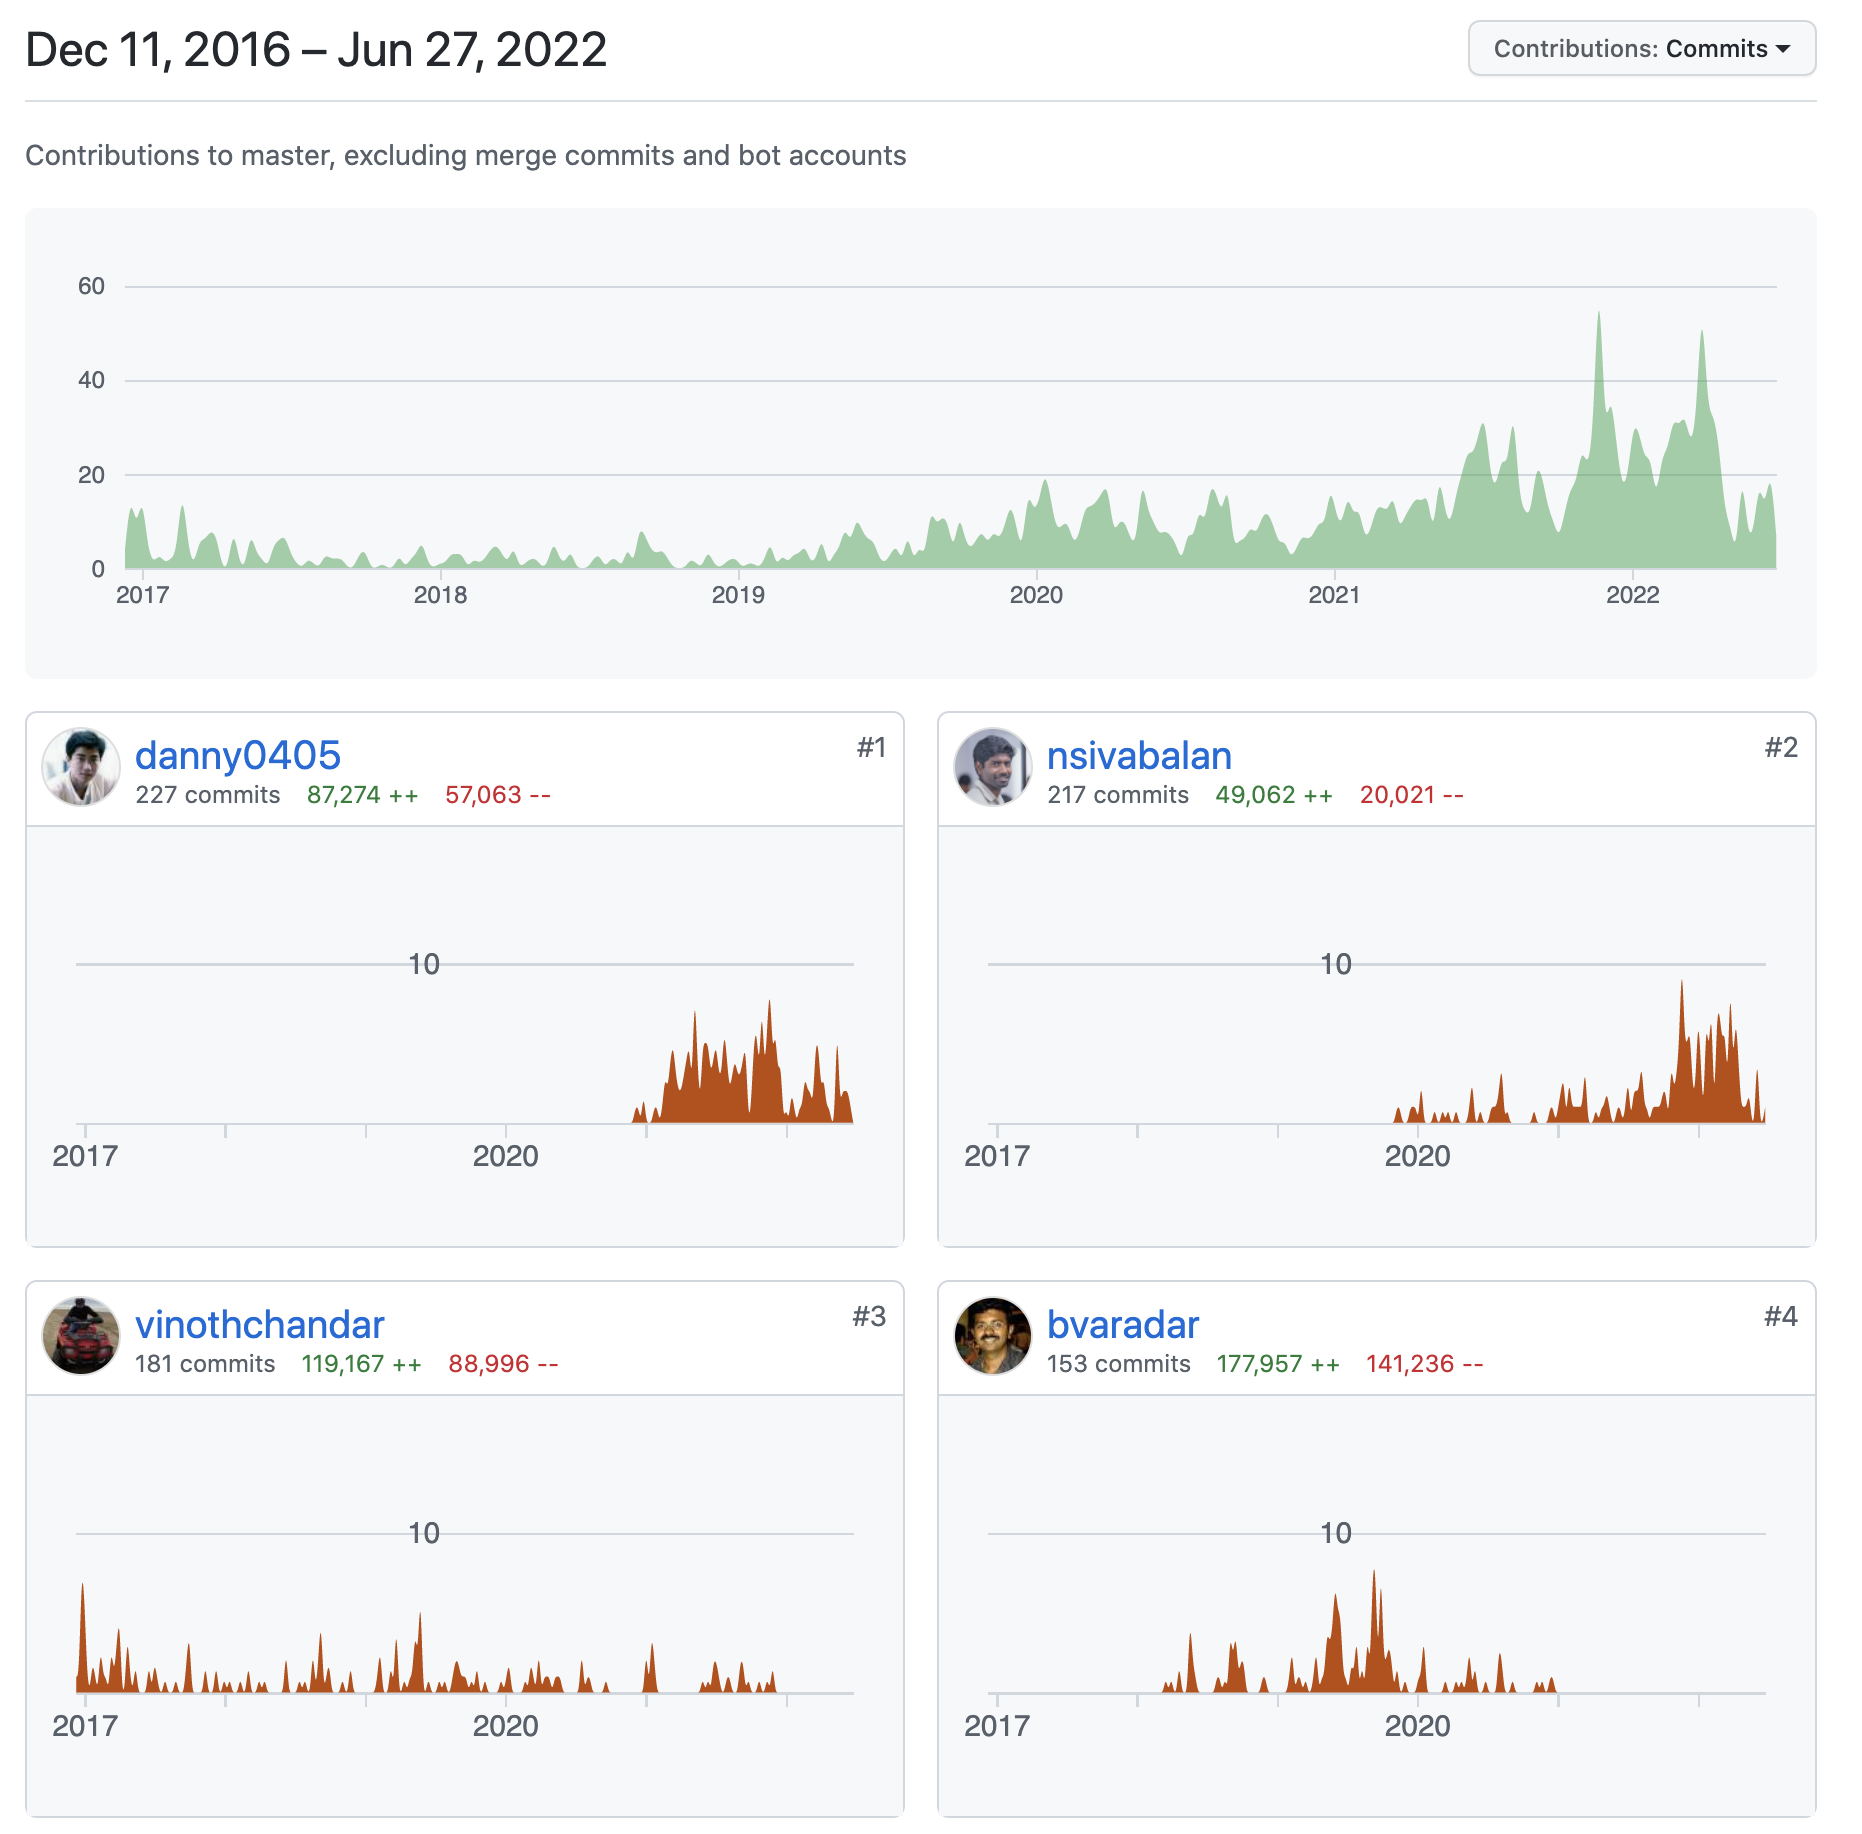Click danny0405's profile avatar

pyautogui.click(x=81, y=767)
